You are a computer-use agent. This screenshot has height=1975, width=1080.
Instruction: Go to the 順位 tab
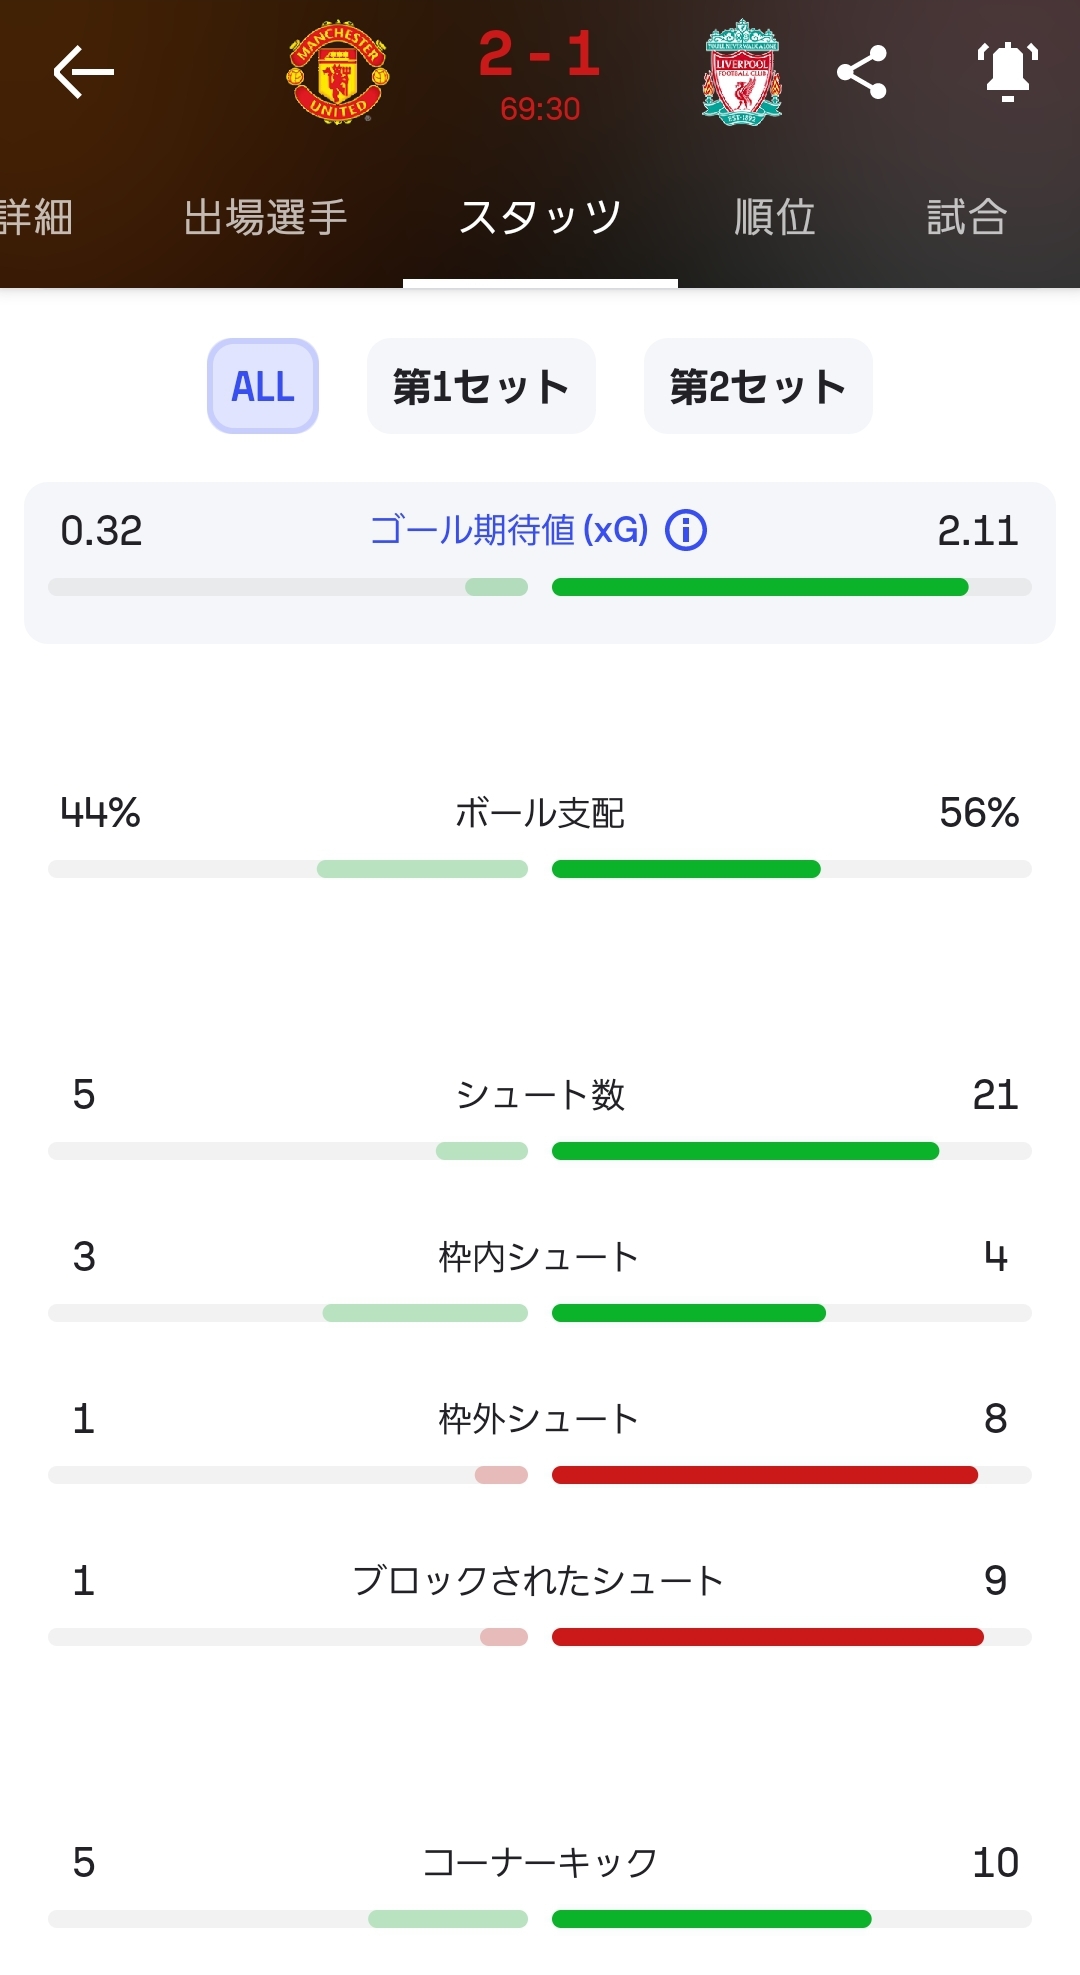[x=775, y=217]
